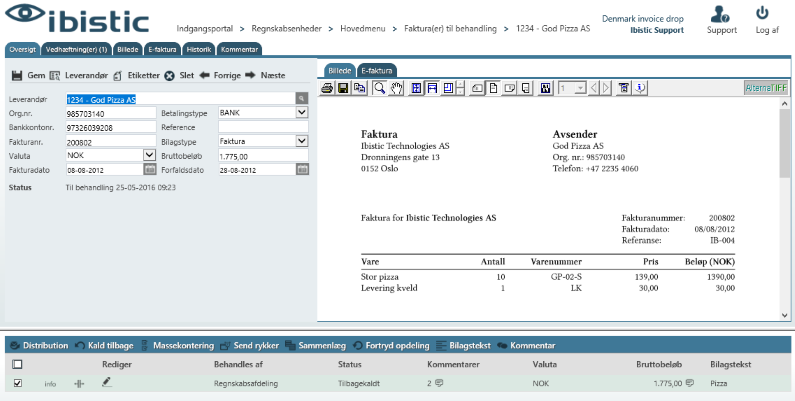Viewport: 795px width, 401px height.
Task: Uncheck the Regnskabsafdeling row checkbox
Action: 17,383
